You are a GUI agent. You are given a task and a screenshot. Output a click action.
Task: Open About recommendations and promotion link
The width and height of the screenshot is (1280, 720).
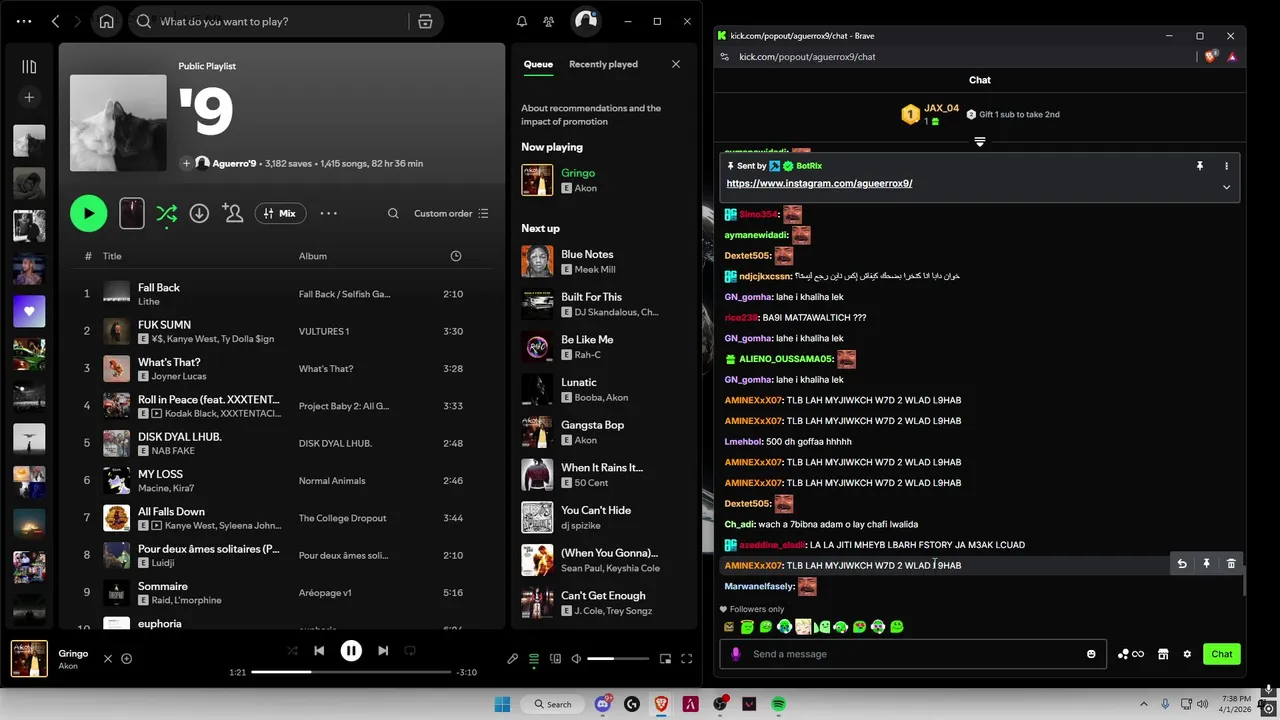point(591,114)
